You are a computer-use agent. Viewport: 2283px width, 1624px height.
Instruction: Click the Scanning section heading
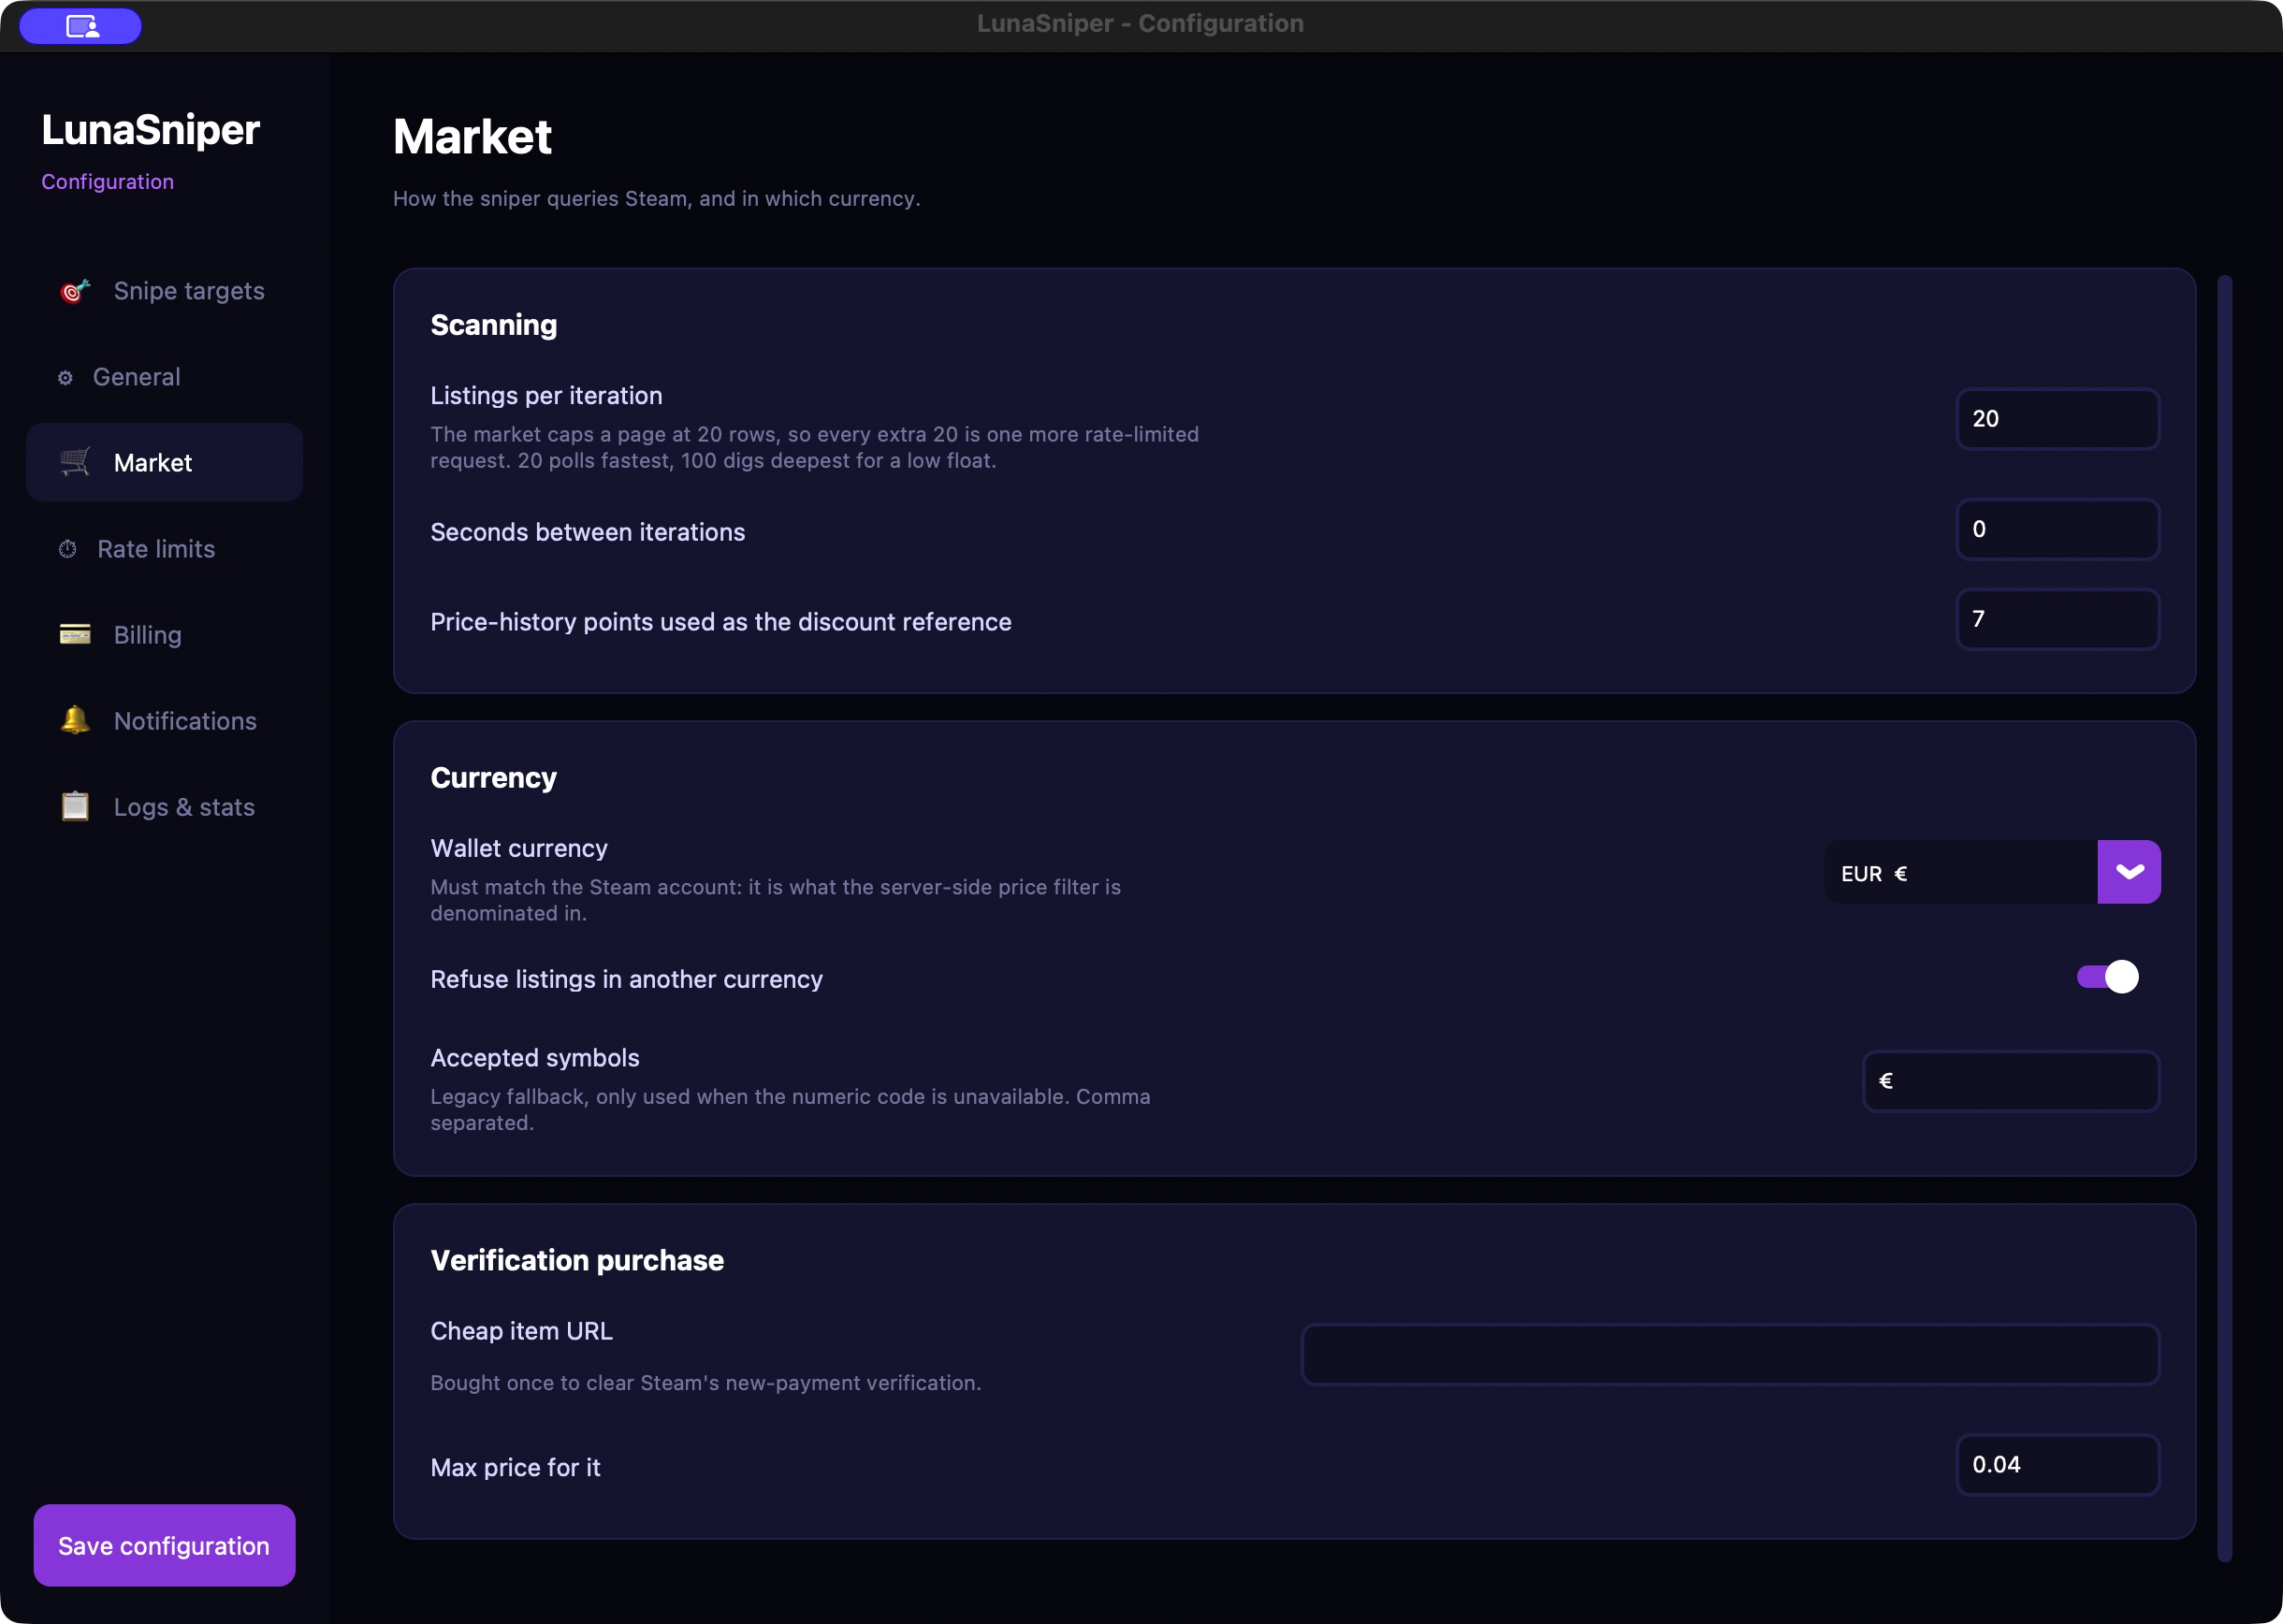[494, 325]
